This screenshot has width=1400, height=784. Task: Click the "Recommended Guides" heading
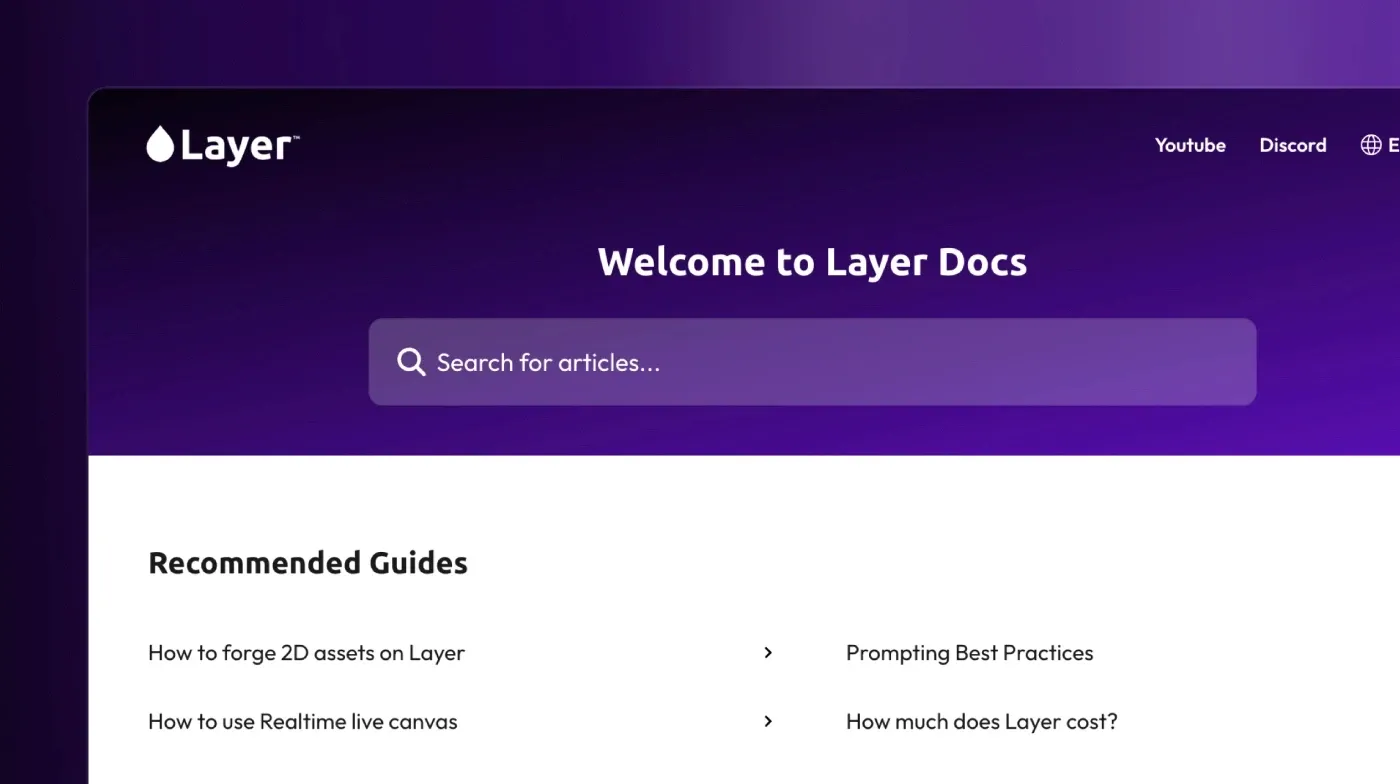pyautogui.click(x=308, y=562)
